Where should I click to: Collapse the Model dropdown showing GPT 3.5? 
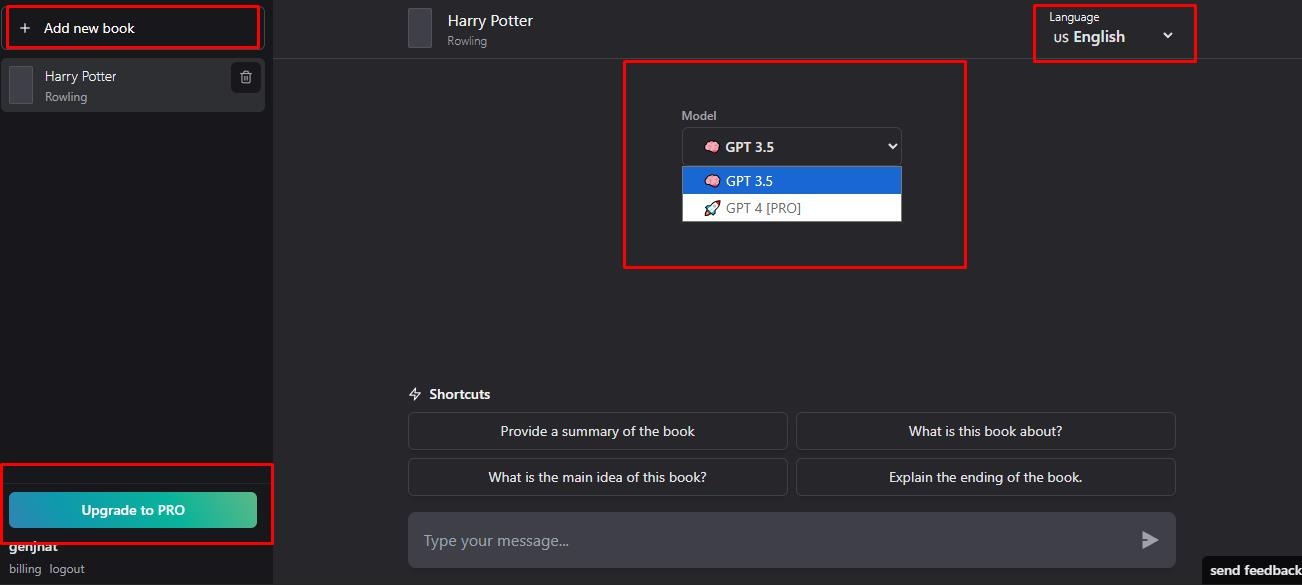coord(791,146)
